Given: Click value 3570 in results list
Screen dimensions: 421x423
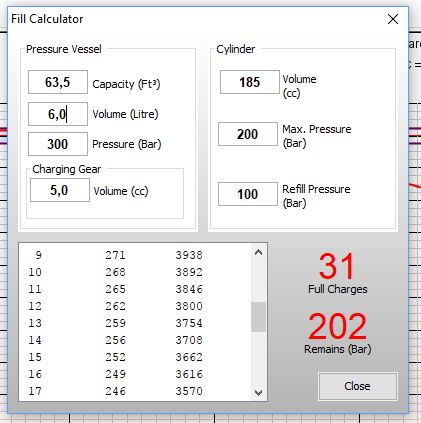Looking at the screenshot, I should coord(189,391).
